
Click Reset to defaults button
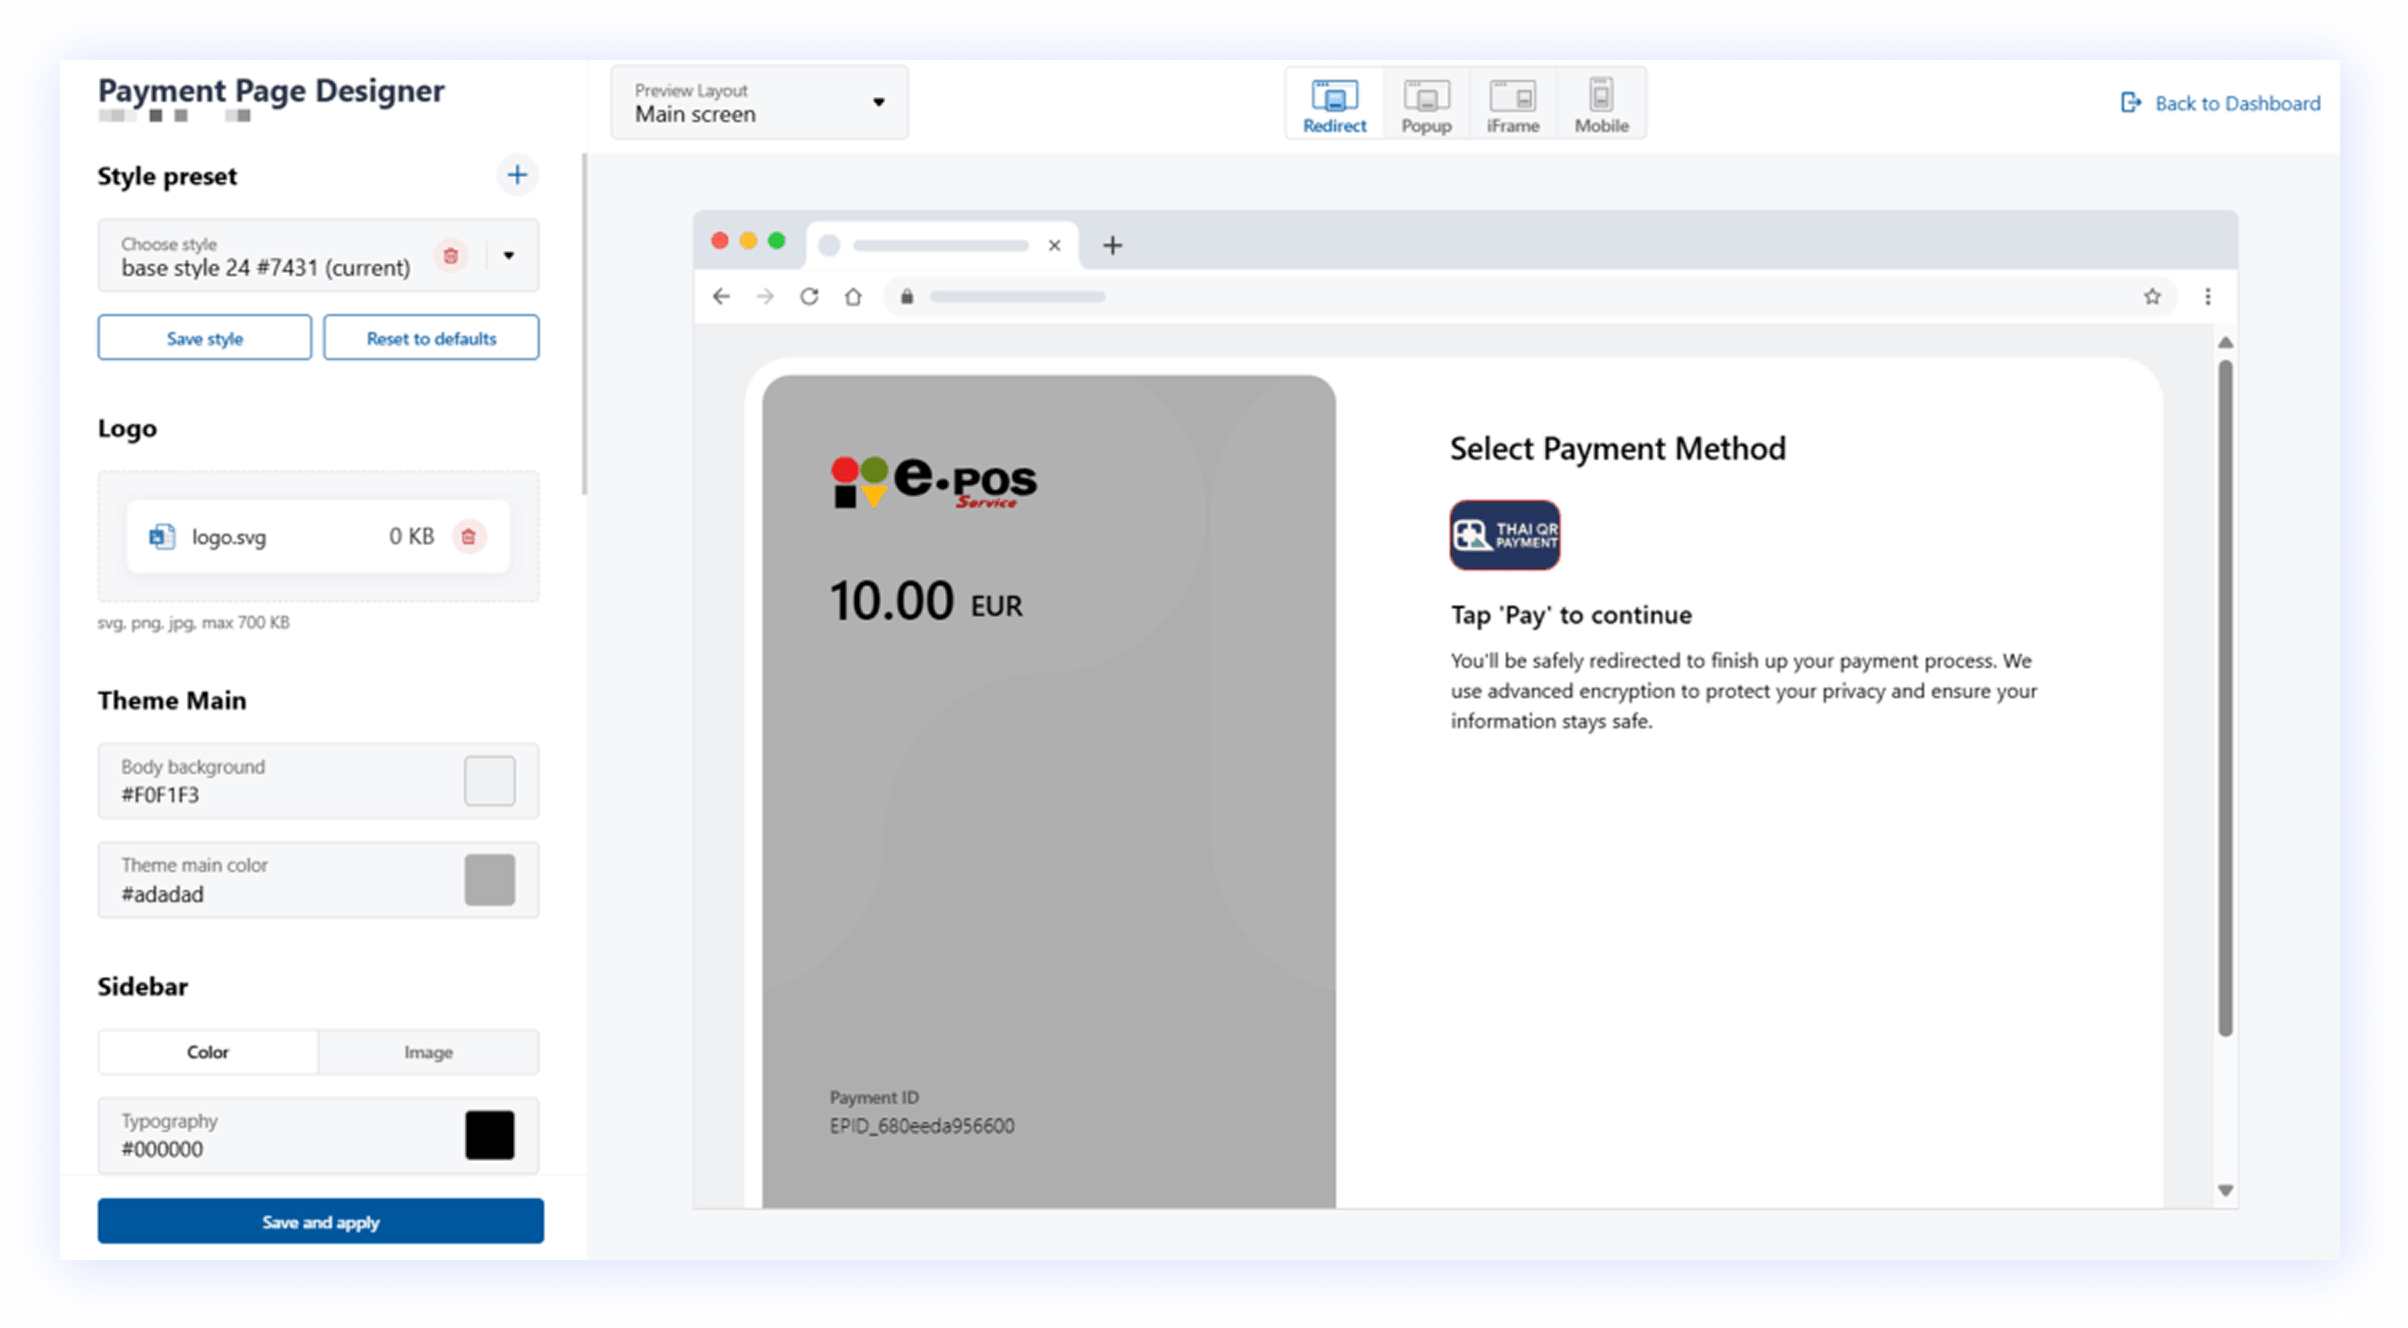431,338
